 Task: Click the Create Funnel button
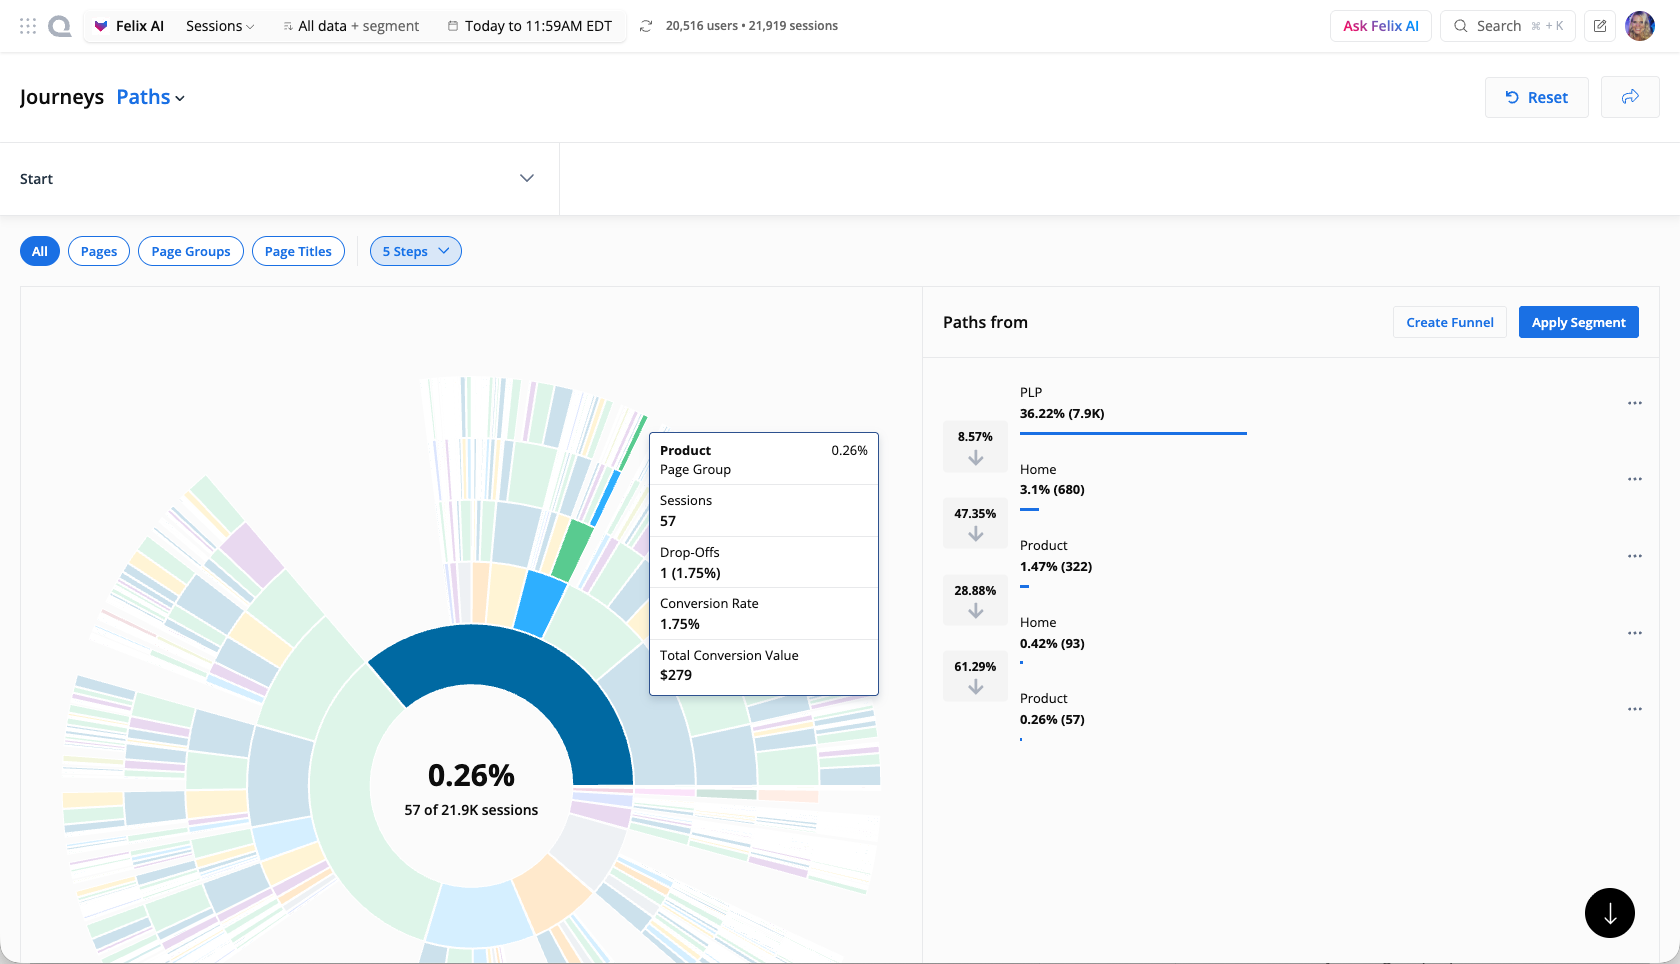click(x=1450, y=322)
